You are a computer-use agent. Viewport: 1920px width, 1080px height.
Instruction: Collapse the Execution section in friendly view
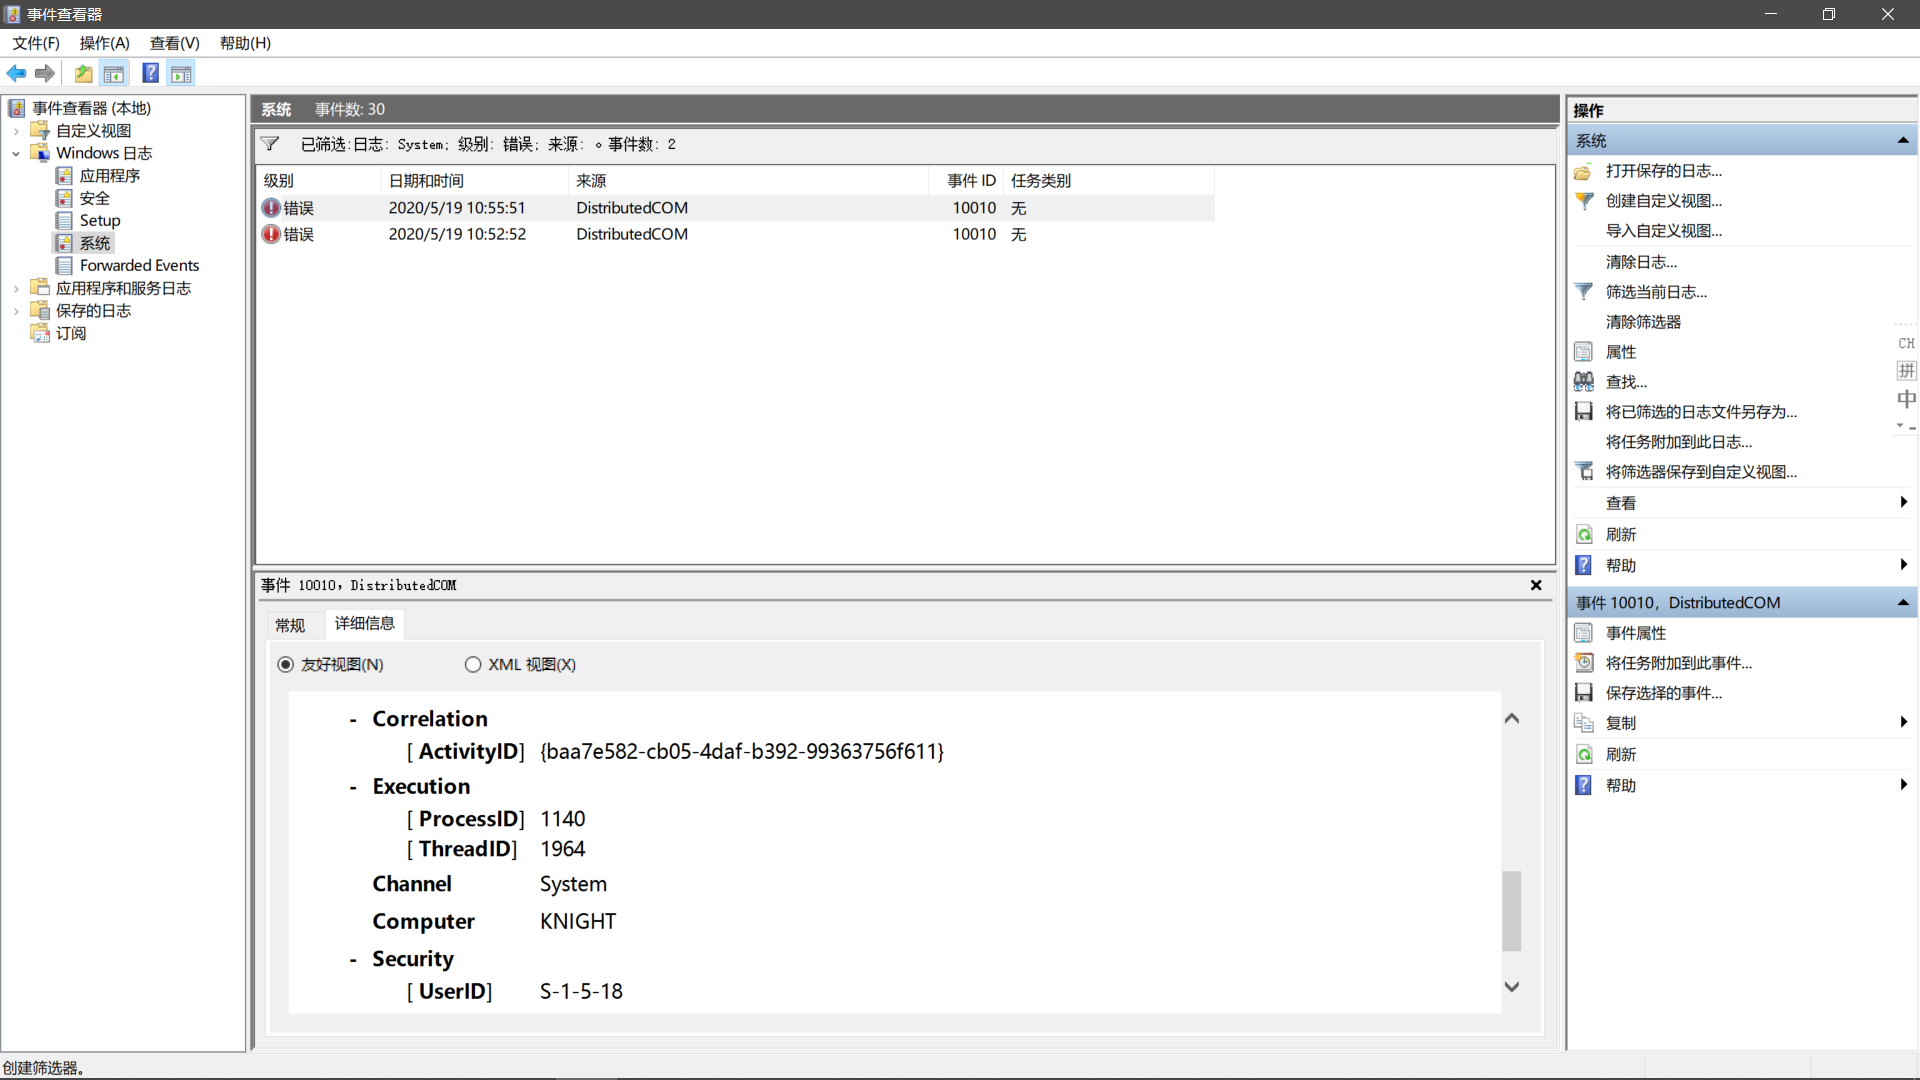[352, 786]
